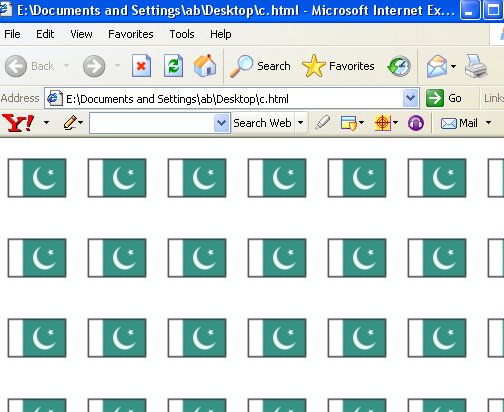Open the Search Web options arrow

click(x=300, y=123)
